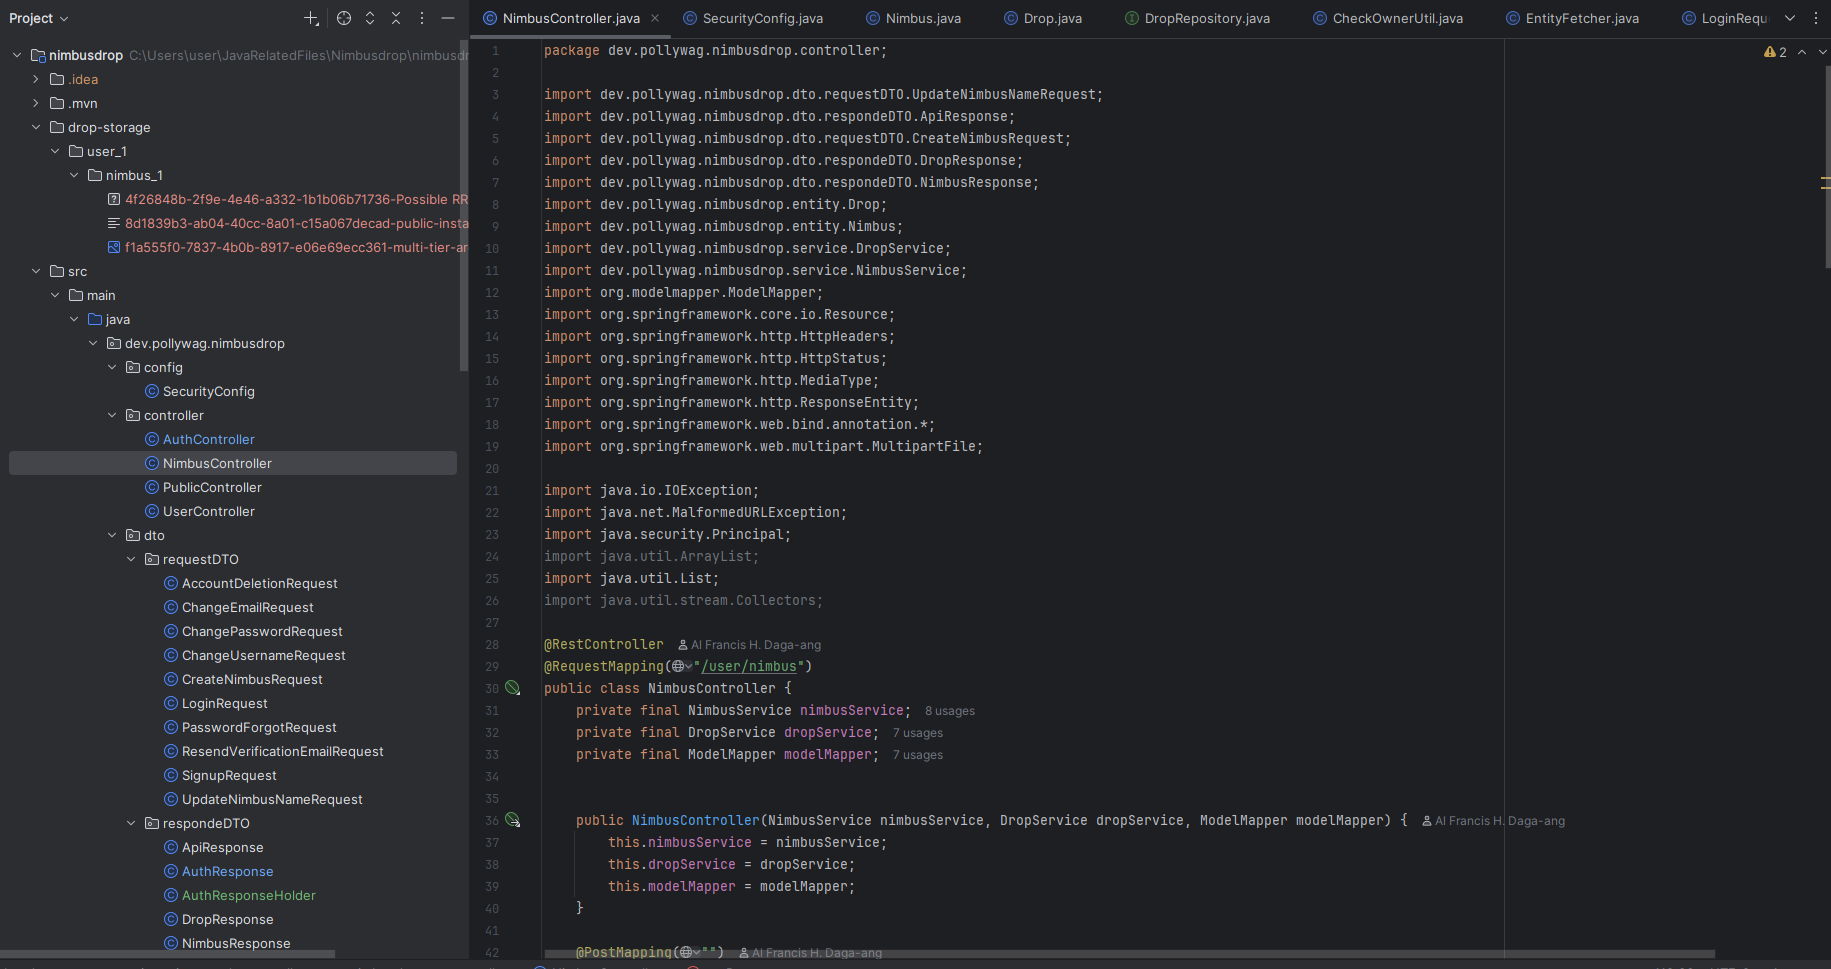Click the autowired gutter icon on line 36
Screen dimensions: 1831x969
click(513, 820)
